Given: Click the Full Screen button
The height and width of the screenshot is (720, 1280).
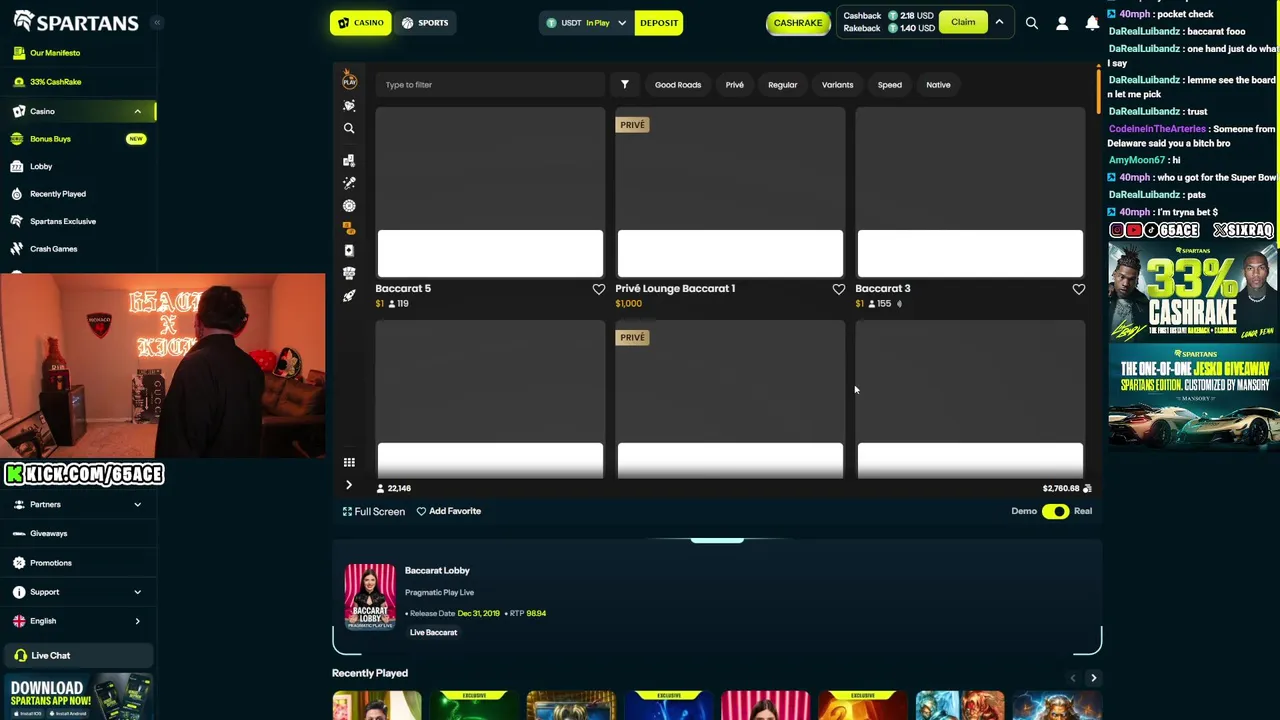Looking at the screenshot, I should pyautogui.click(x=374, y=511).
